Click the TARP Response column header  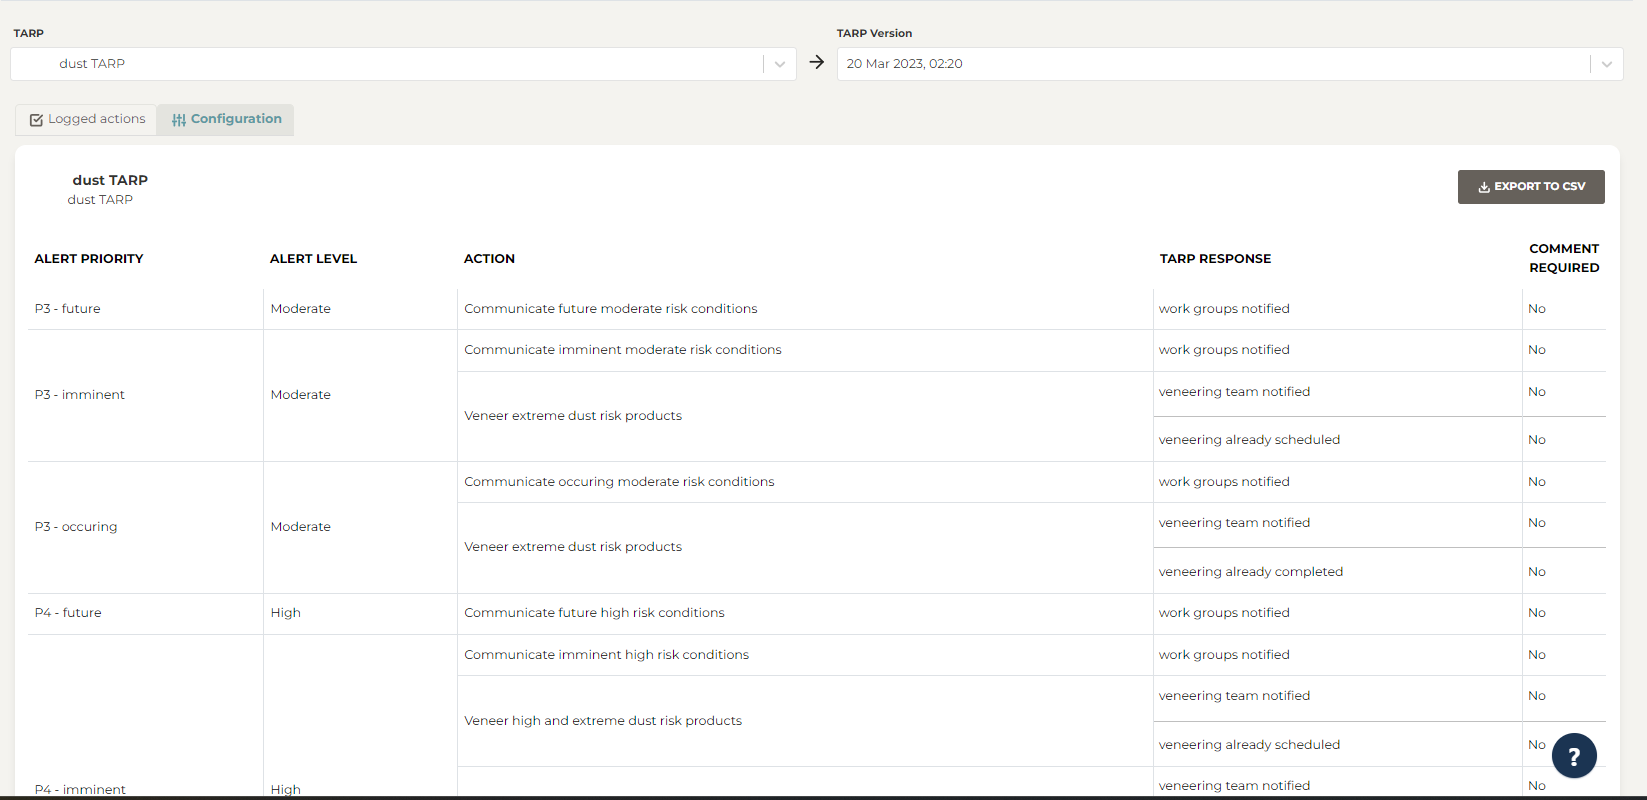(1215, 259)
